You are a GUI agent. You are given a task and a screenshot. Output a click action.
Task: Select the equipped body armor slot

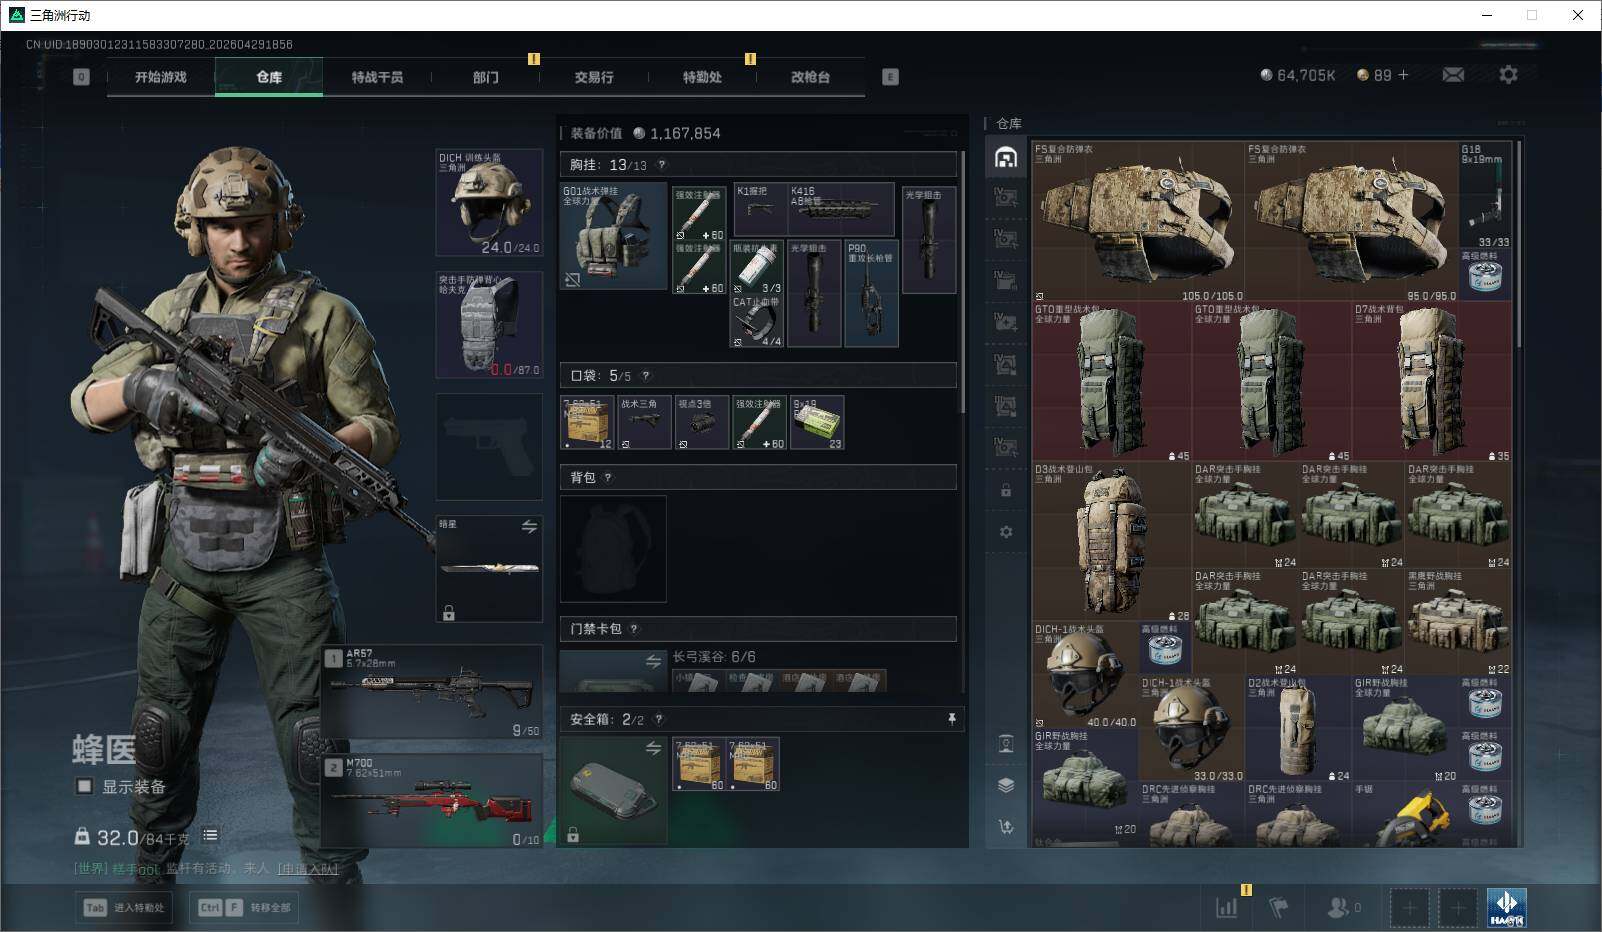pyautogui.click(x=489, y=325)
